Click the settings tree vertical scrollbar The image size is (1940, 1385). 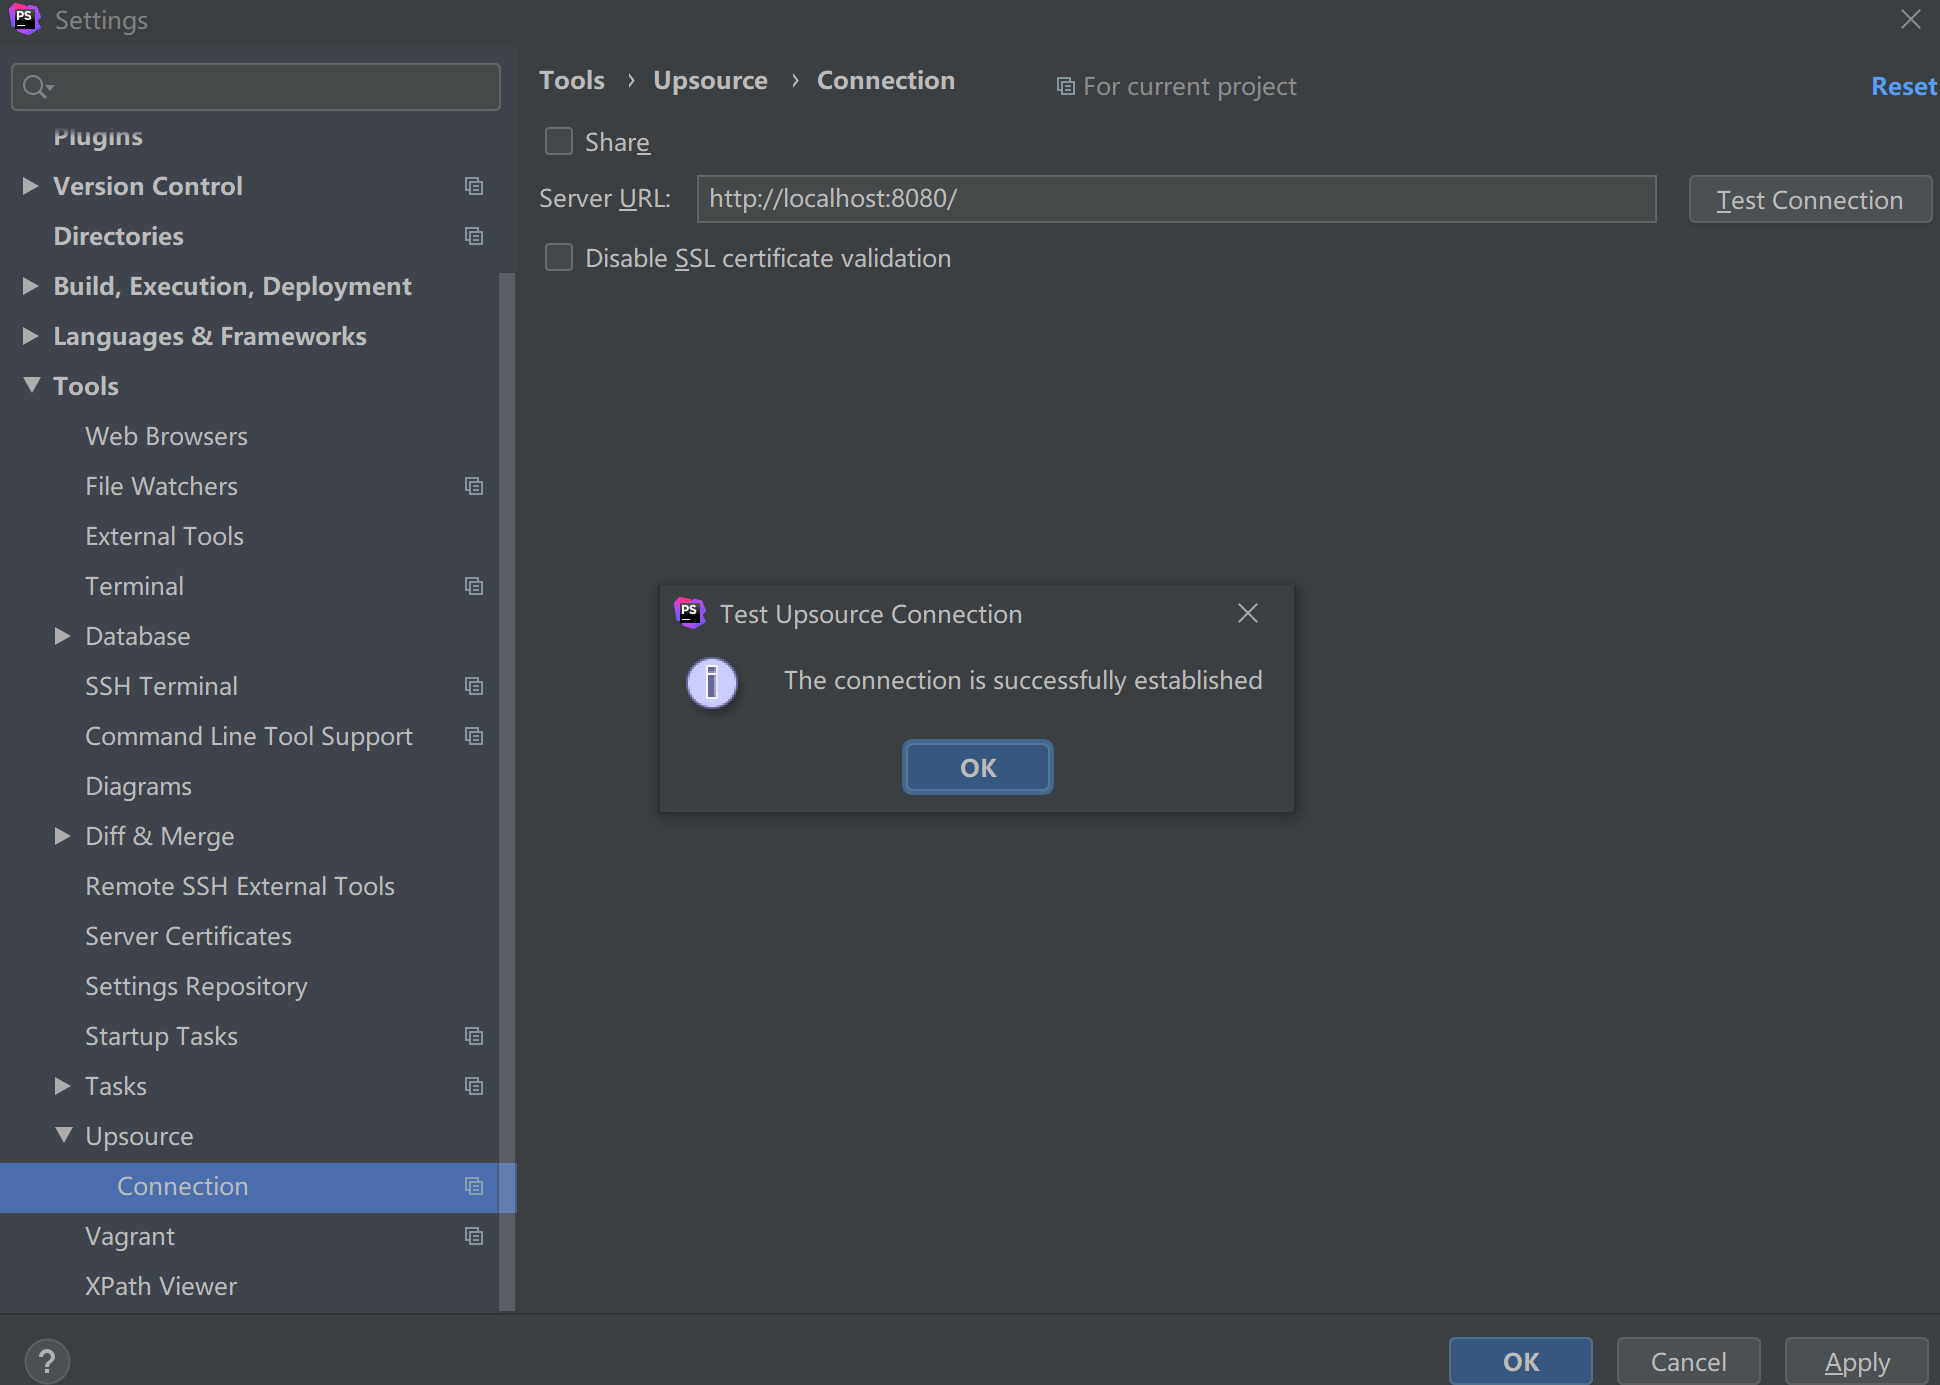pyautogui.click(x=507, y=790)
